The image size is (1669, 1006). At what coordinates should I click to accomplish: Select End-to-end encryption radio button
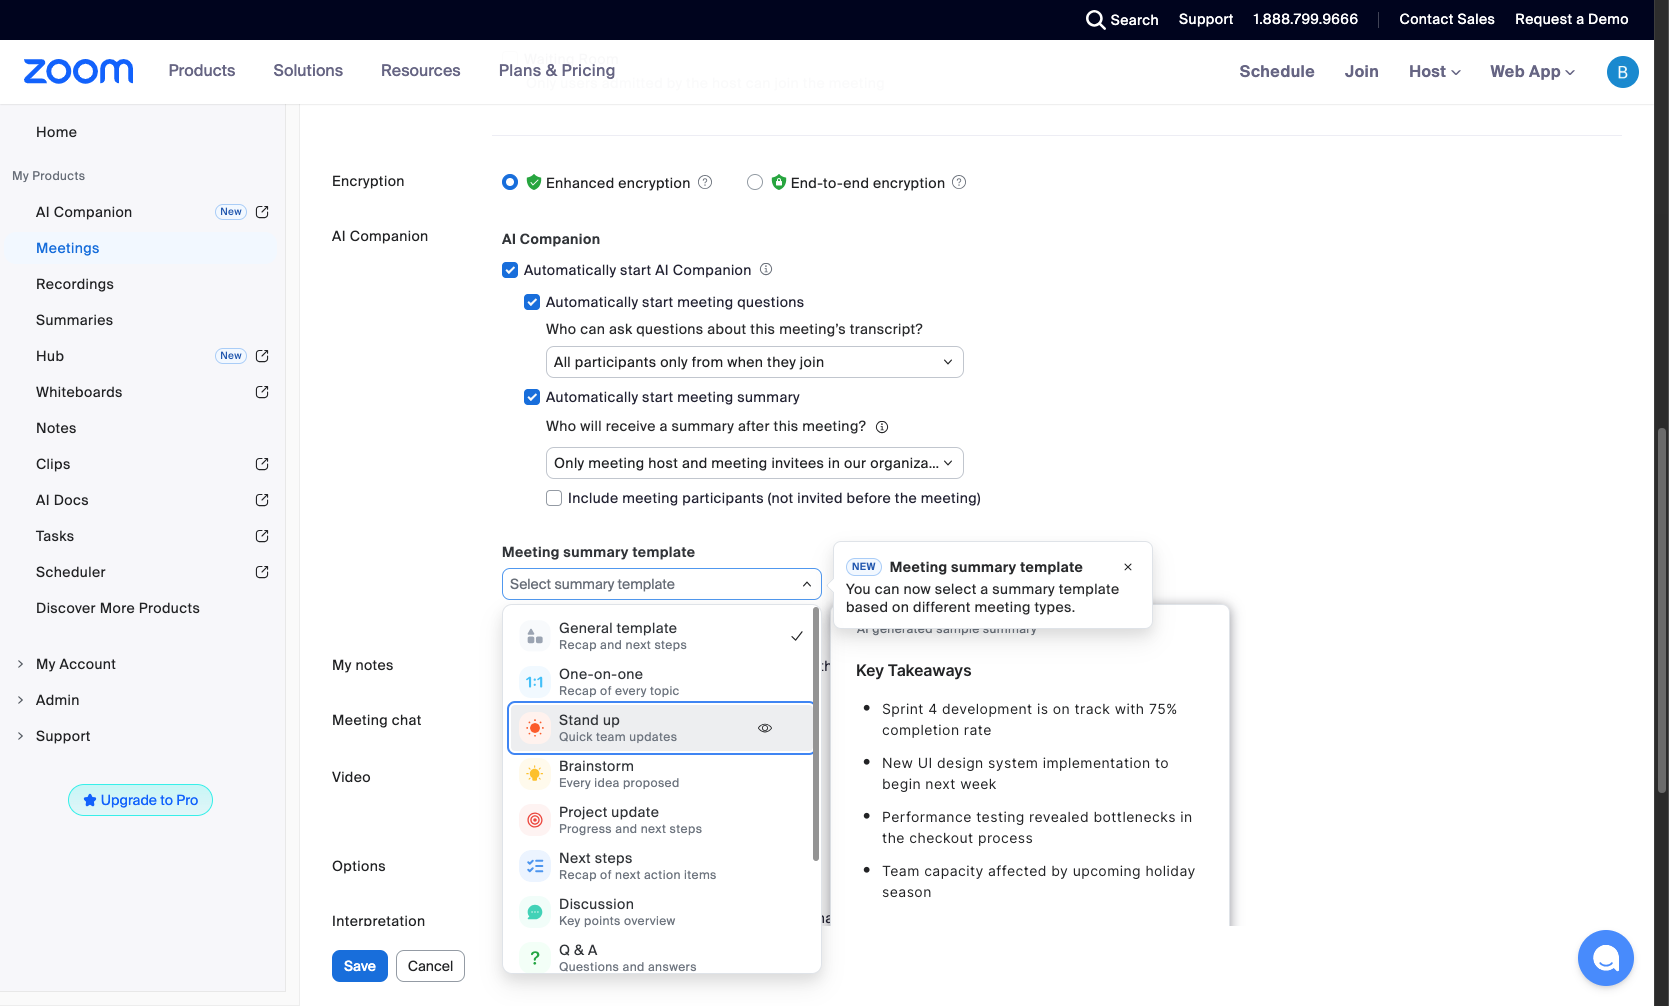pos(755,182)
